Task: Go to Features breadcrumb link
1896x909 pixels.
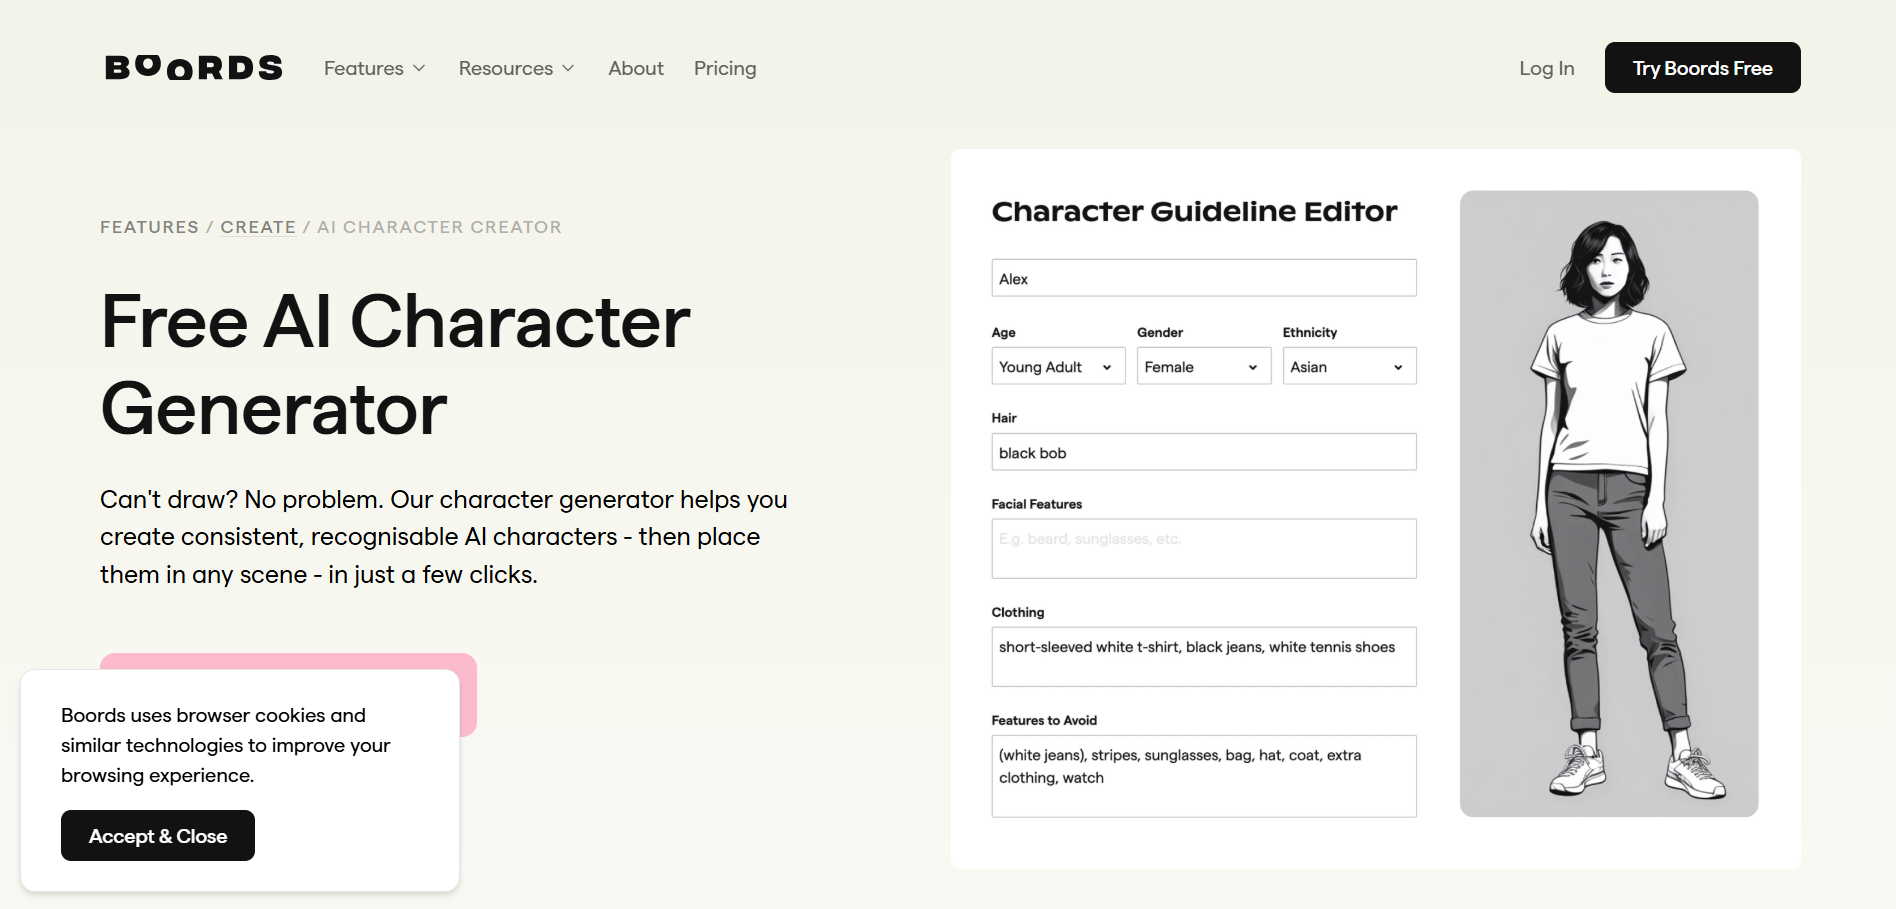Action: click(x=149, y=227)
